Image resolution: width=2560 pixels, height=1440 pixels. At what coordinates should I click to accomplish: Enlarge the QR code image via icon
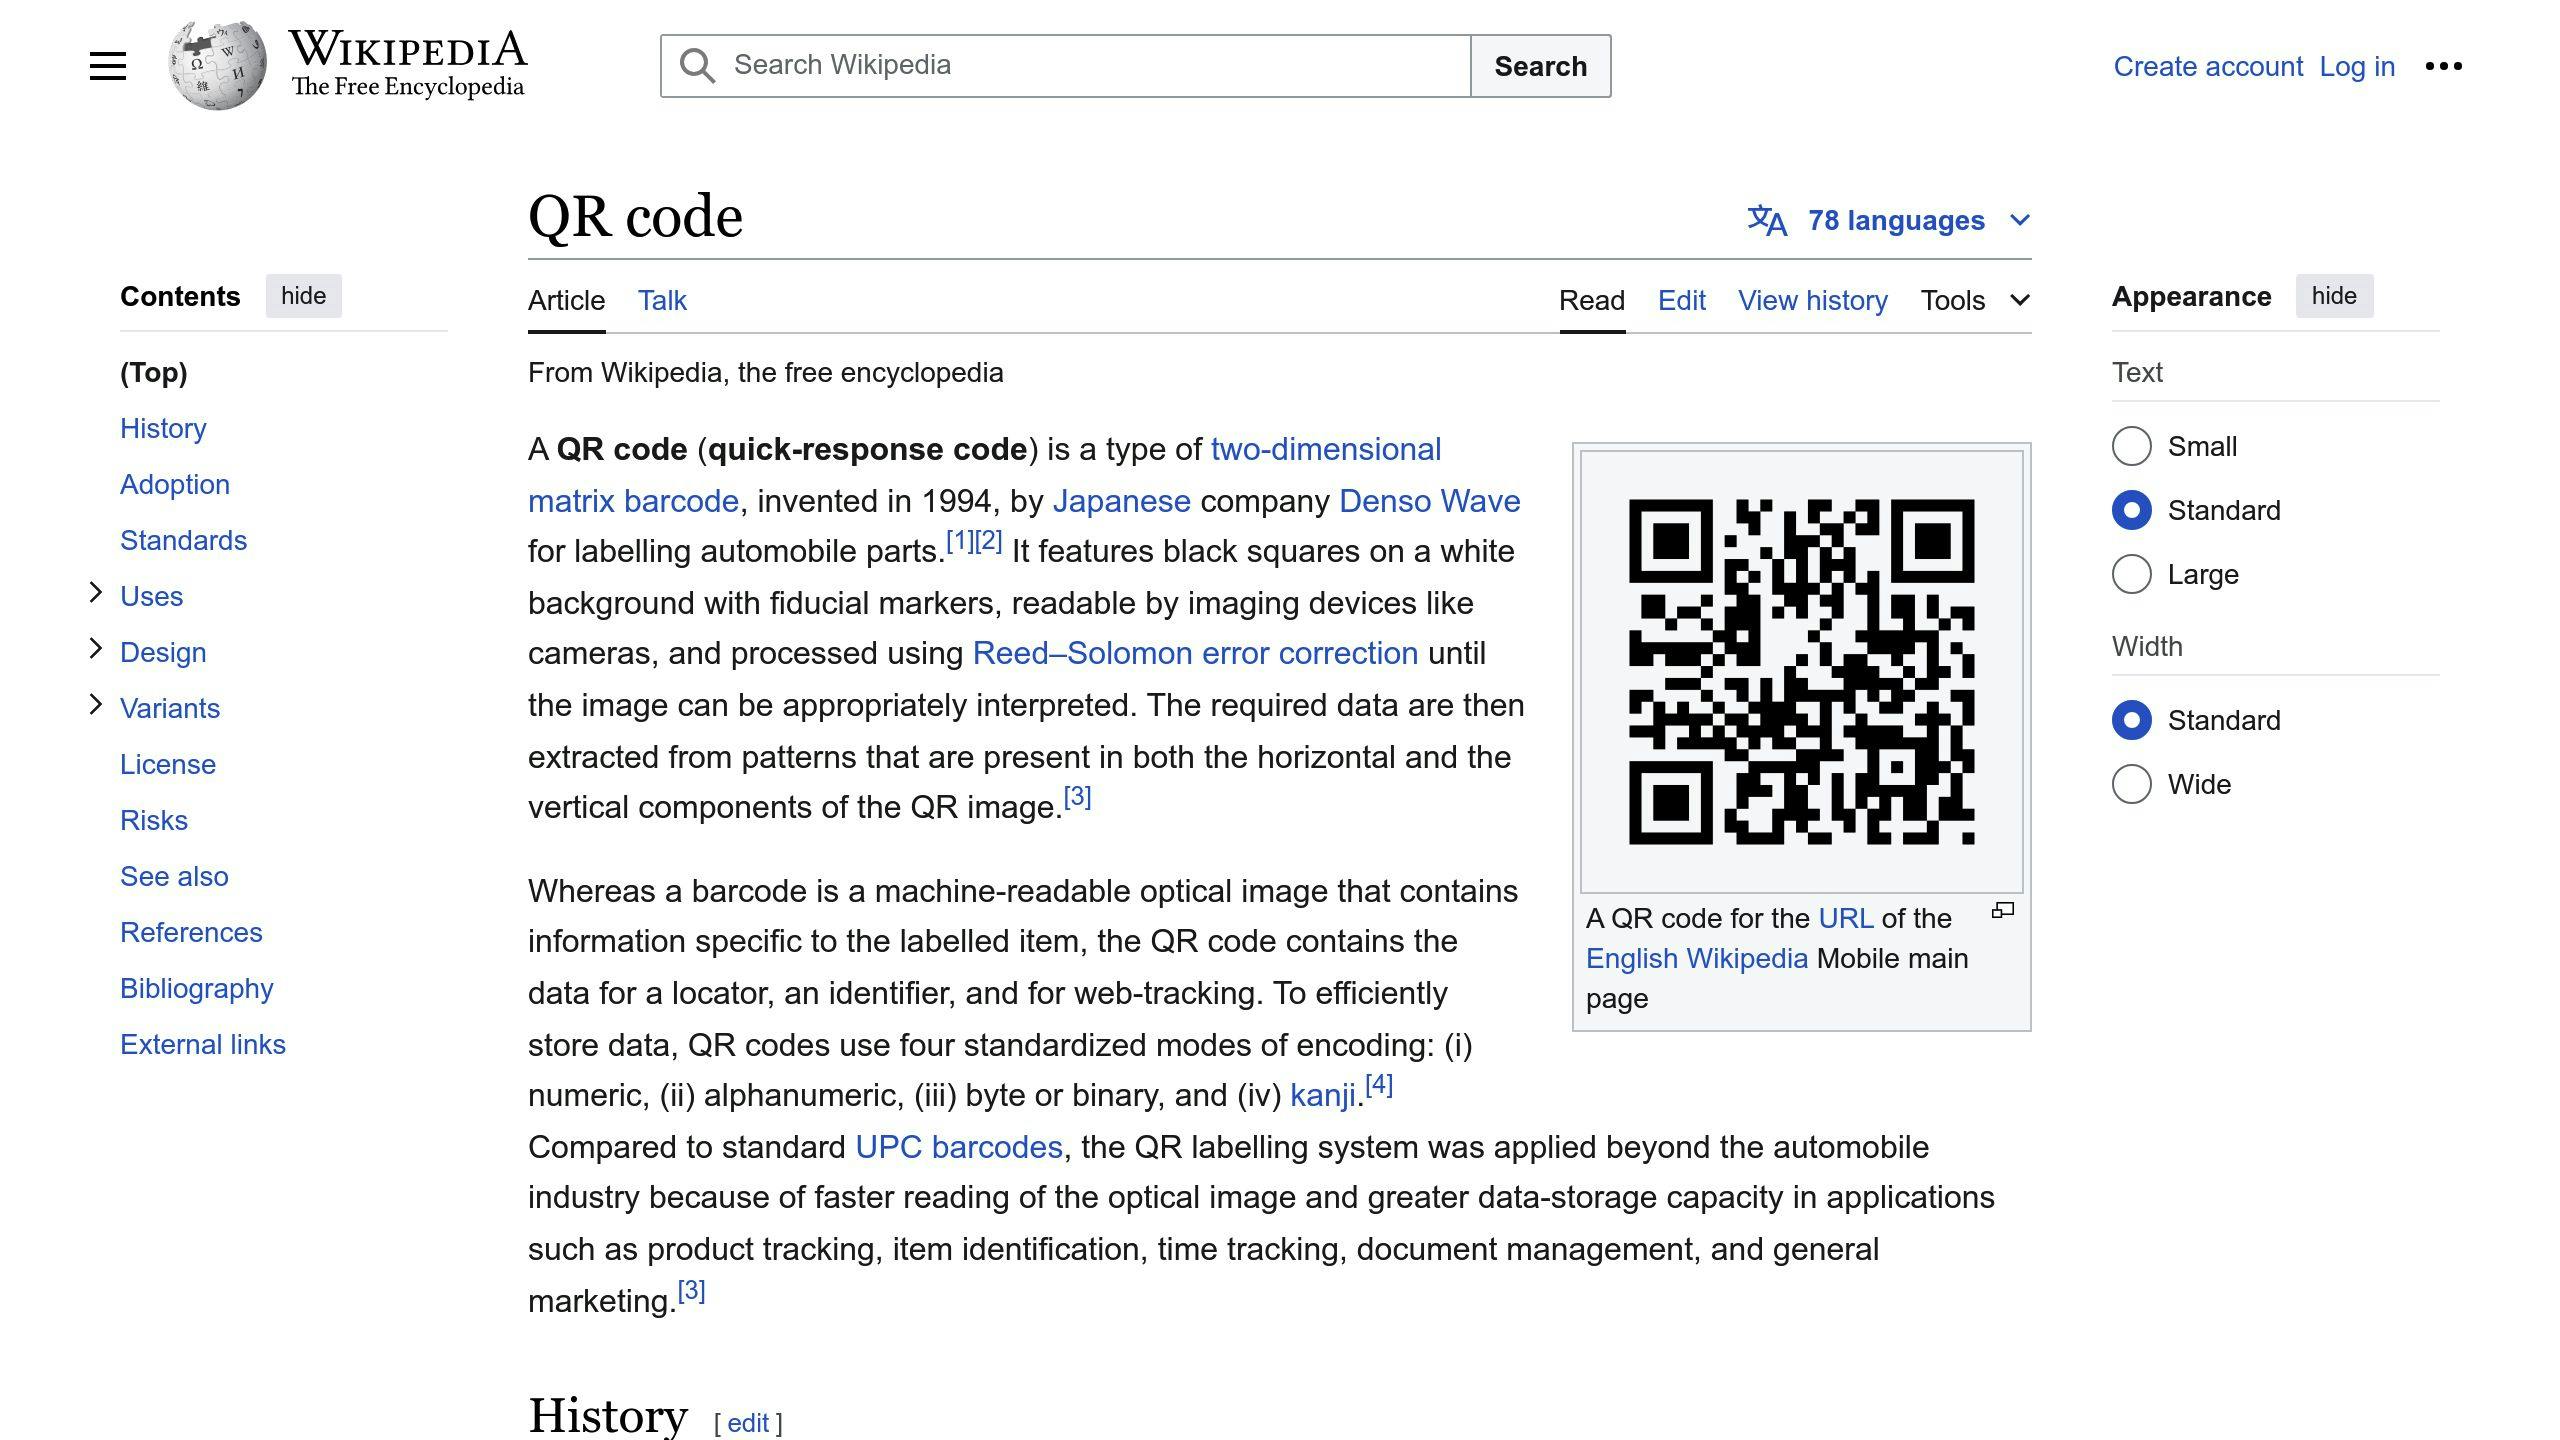point(2002,910)
